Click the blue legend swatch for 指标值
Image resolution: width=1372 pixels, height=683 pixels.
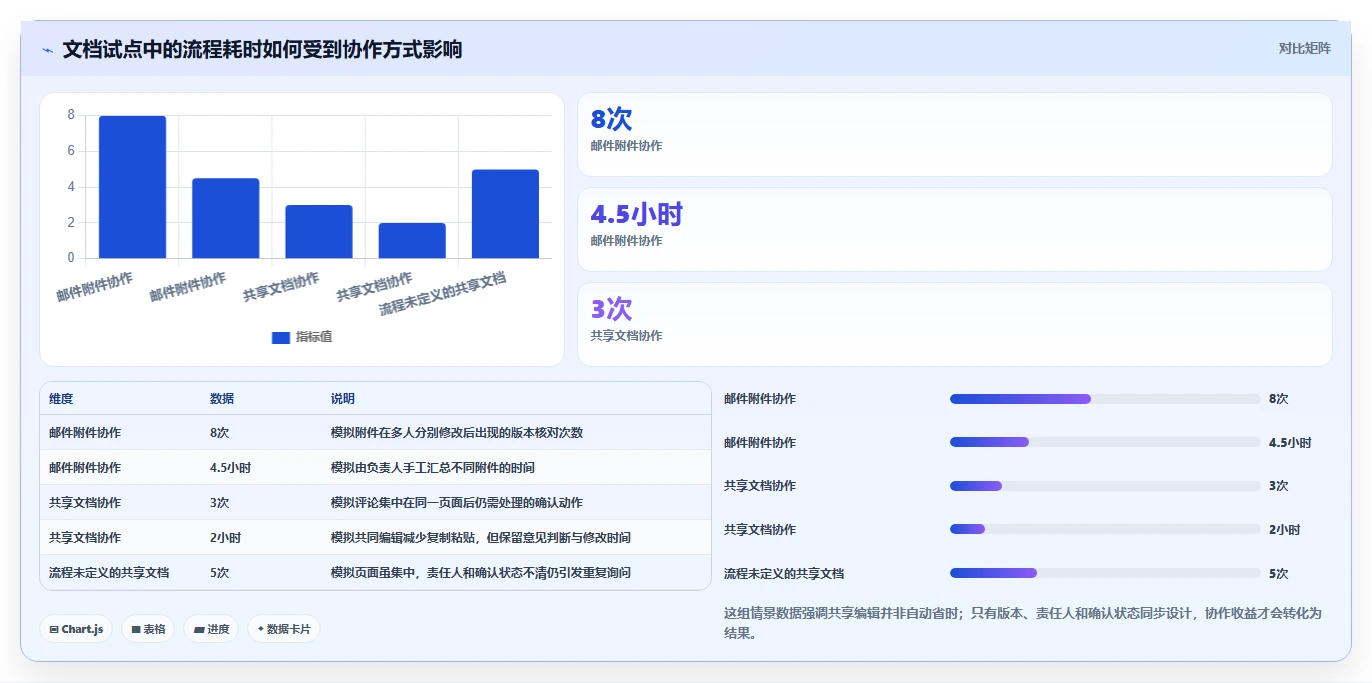pyautogui.click(x=281, y=337)
